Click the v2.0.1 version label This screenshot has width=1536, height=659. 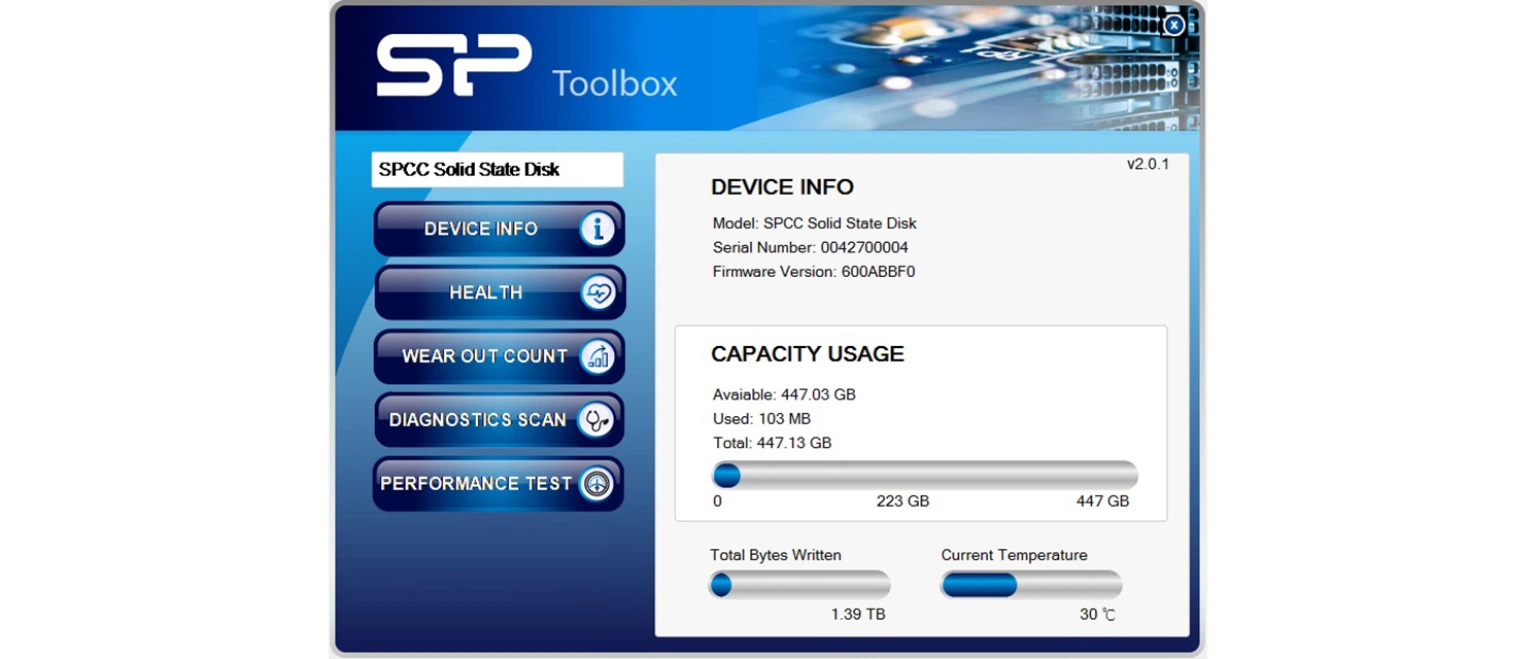coord(1147,164)
